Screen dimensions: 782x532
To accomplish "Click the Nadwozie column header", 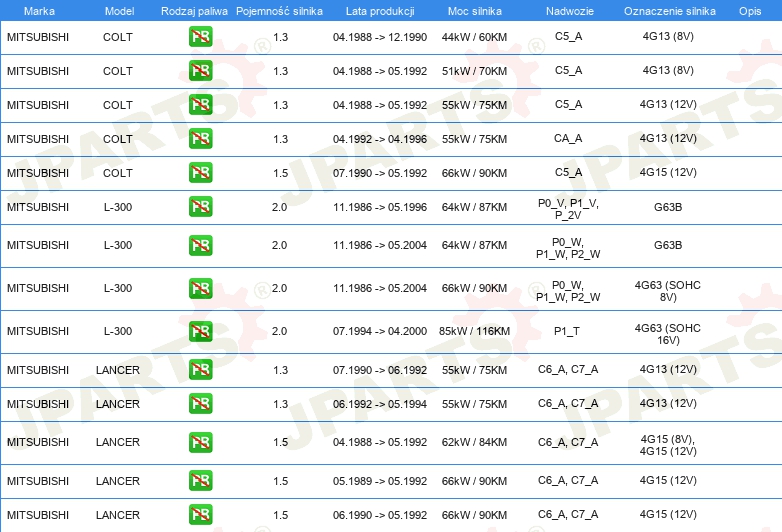I will (570, 11).
